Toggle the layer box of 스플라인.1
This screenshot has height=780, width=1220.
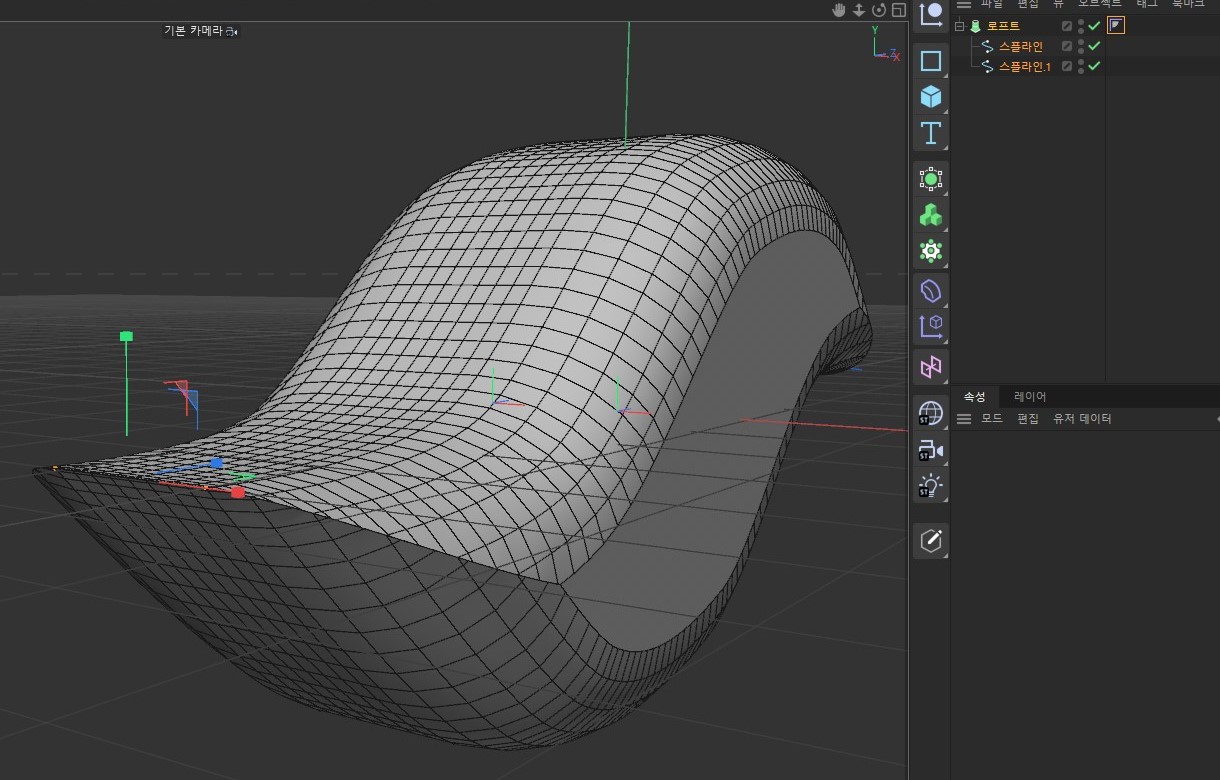coord(1067,66)
